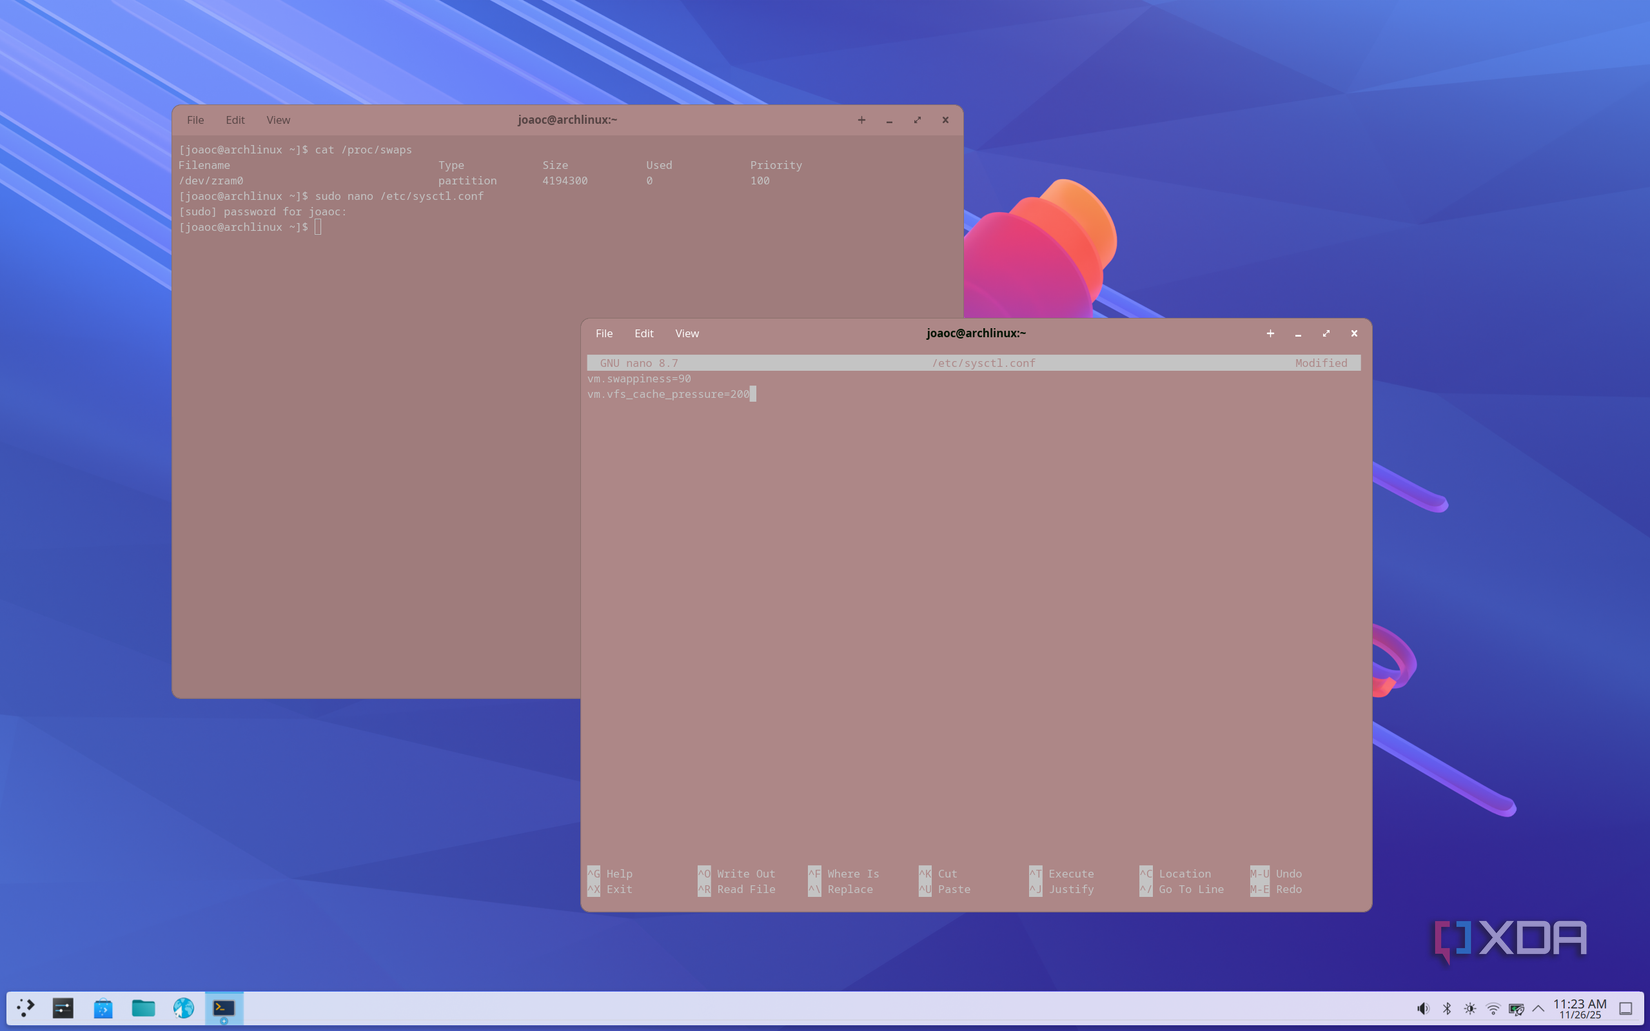1650x1031 pixels.
Task: Open System Settings from the taskbar
Action: click(62, 1008)
